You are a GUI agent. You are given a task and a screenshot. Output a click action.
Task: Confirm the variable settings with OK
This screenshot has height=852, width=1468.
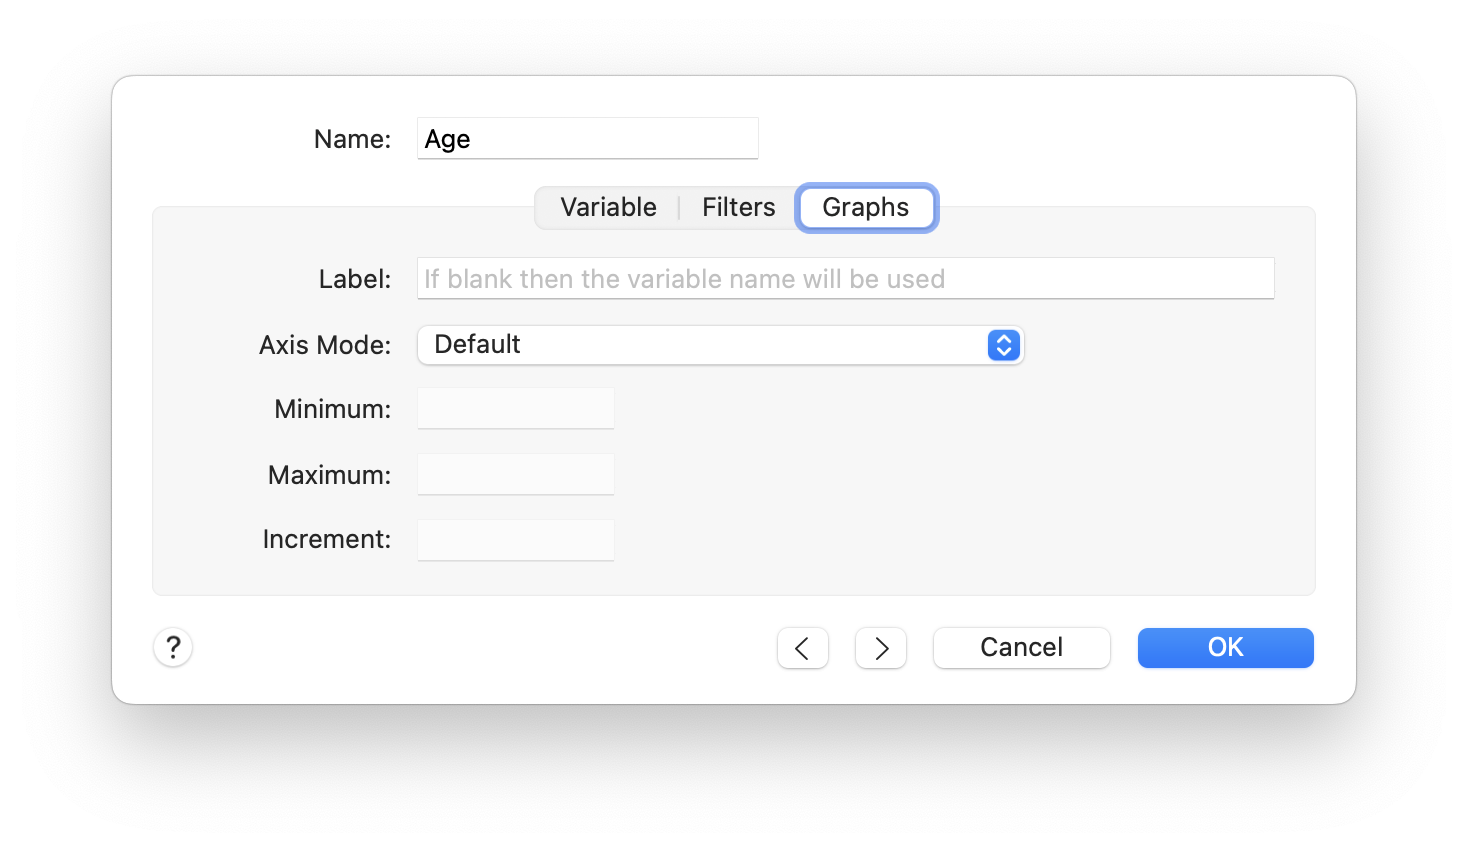tap(1224, 647)
